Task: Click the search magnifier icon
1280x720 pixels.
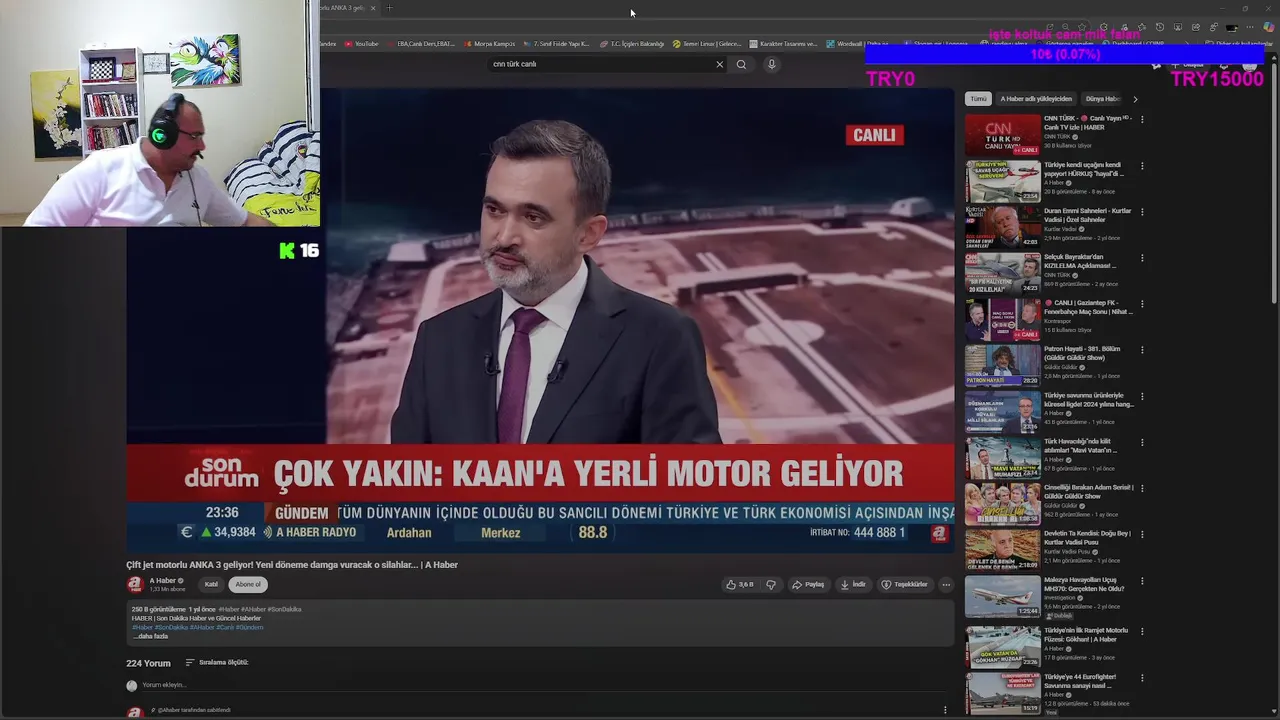Action: click(x=741, y=64)
